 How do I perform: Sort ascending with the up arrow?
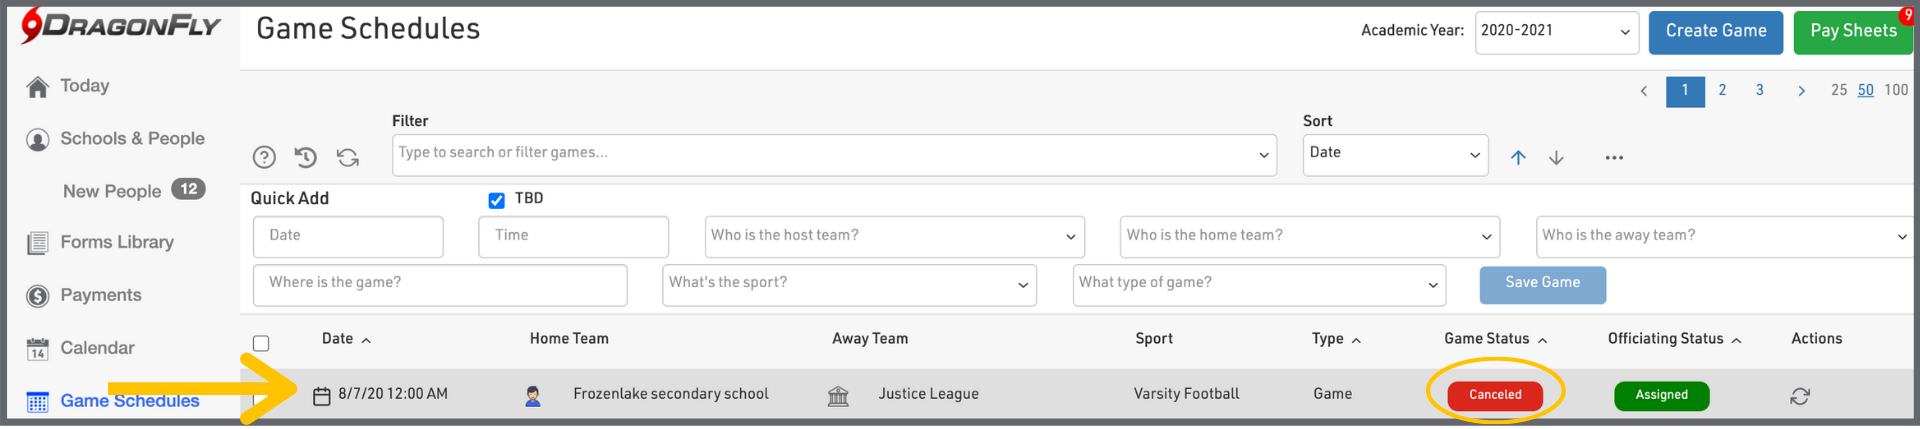coord(1518,157)
